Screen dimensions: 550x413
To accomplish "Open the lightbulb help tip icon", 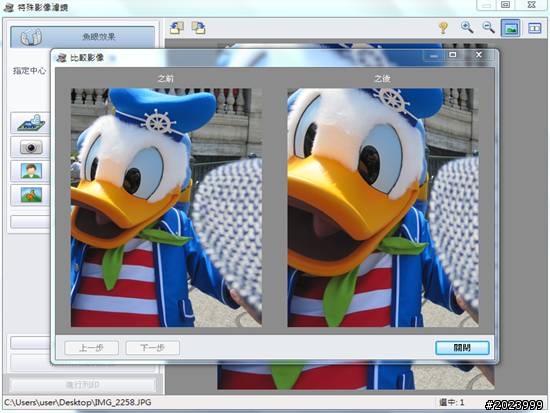I will (444, 27).
